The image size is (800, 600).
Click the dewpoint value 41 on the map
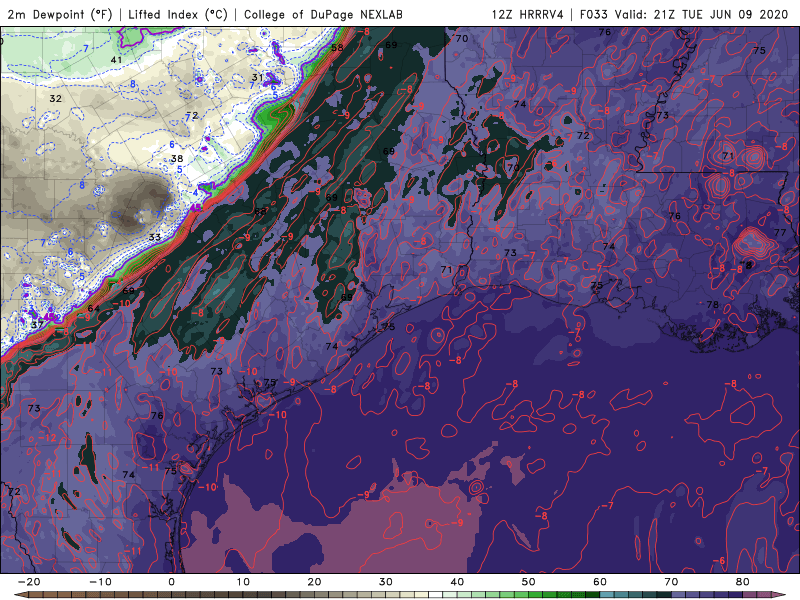[116, 60]
